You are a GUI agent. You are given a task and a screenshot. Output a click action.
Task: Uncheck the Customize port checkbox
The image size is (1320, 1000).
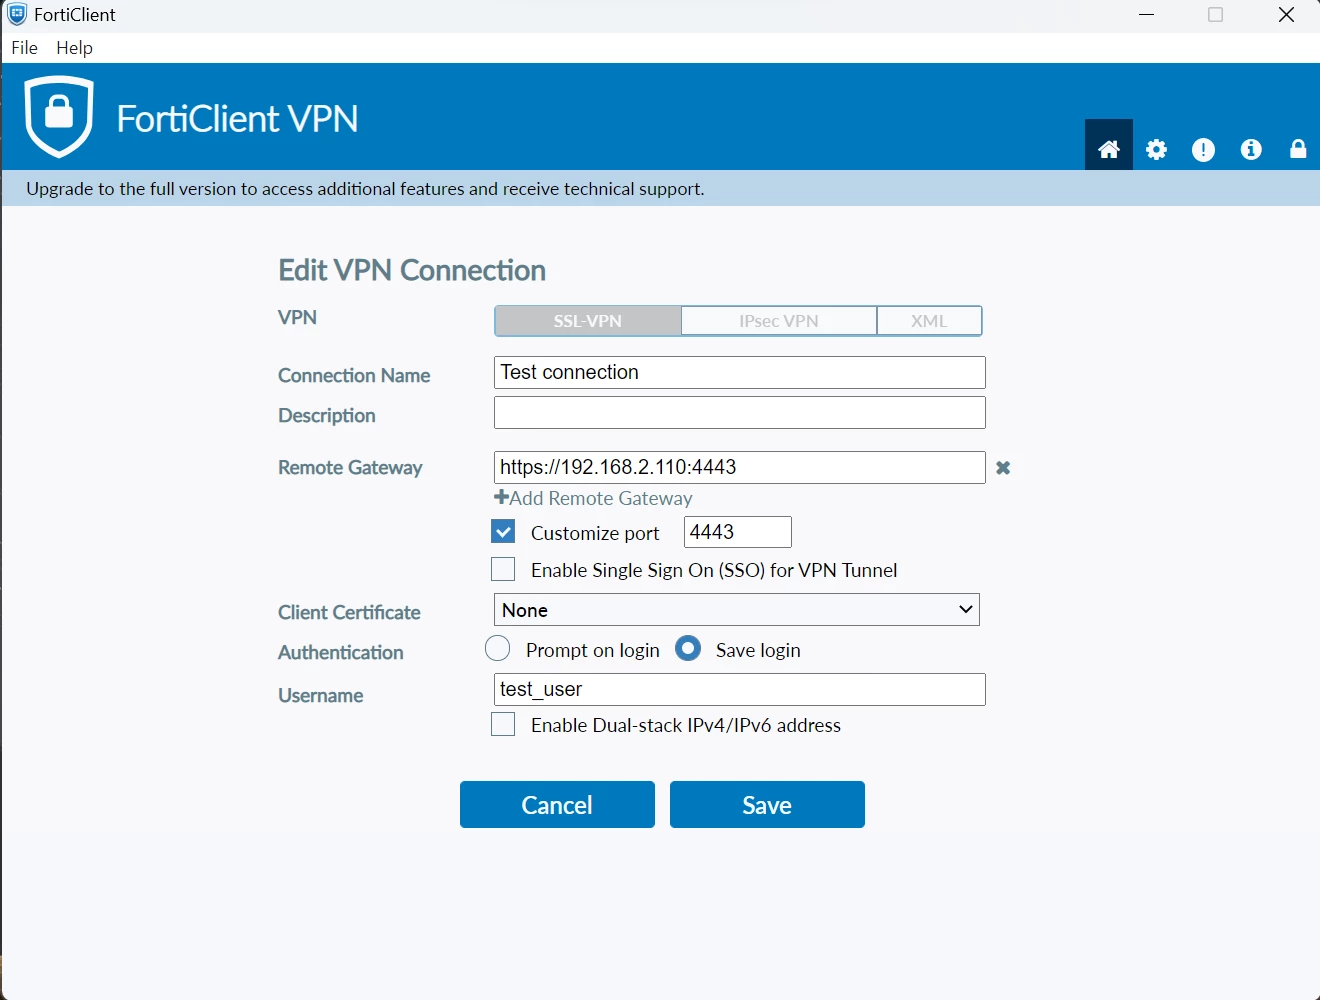[x=503, y=532]
